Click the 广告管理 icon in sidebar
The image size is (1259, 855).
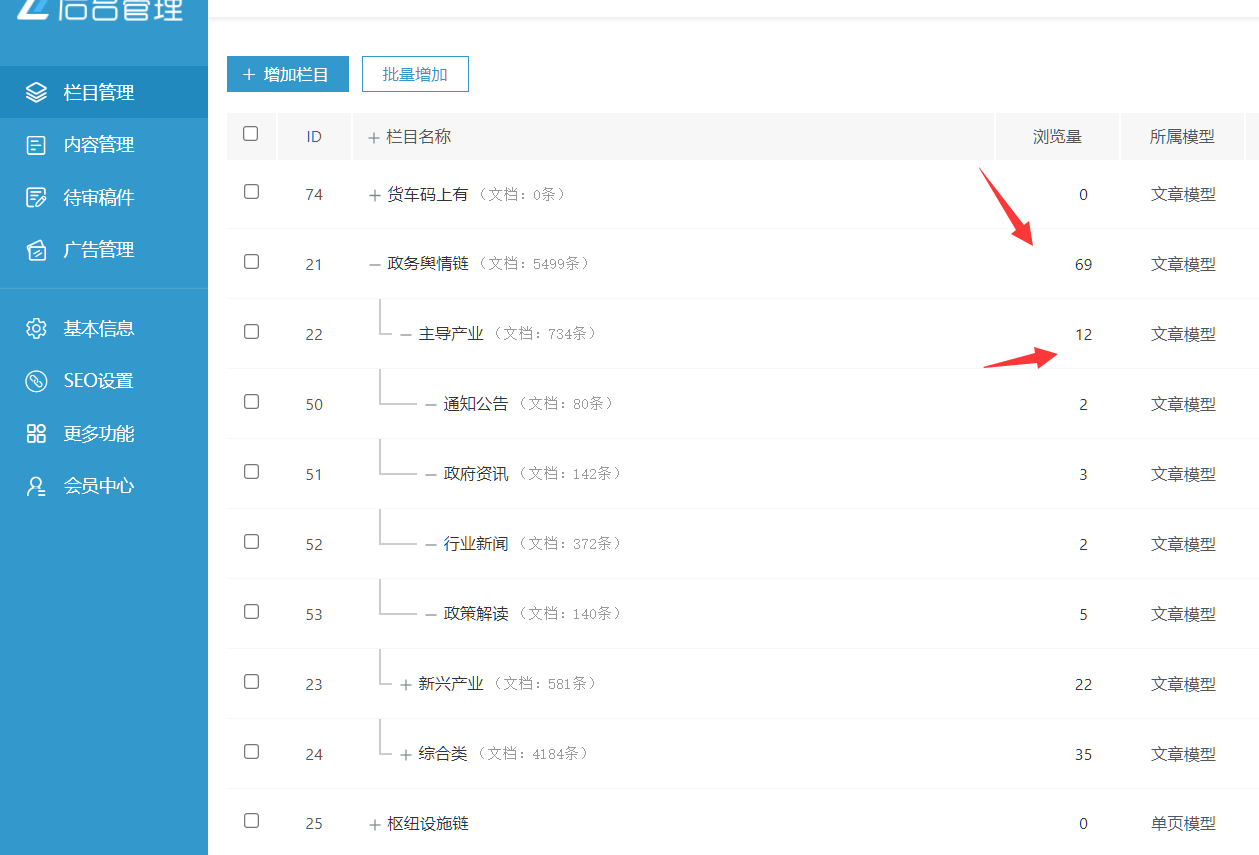(x=36, y=250)
